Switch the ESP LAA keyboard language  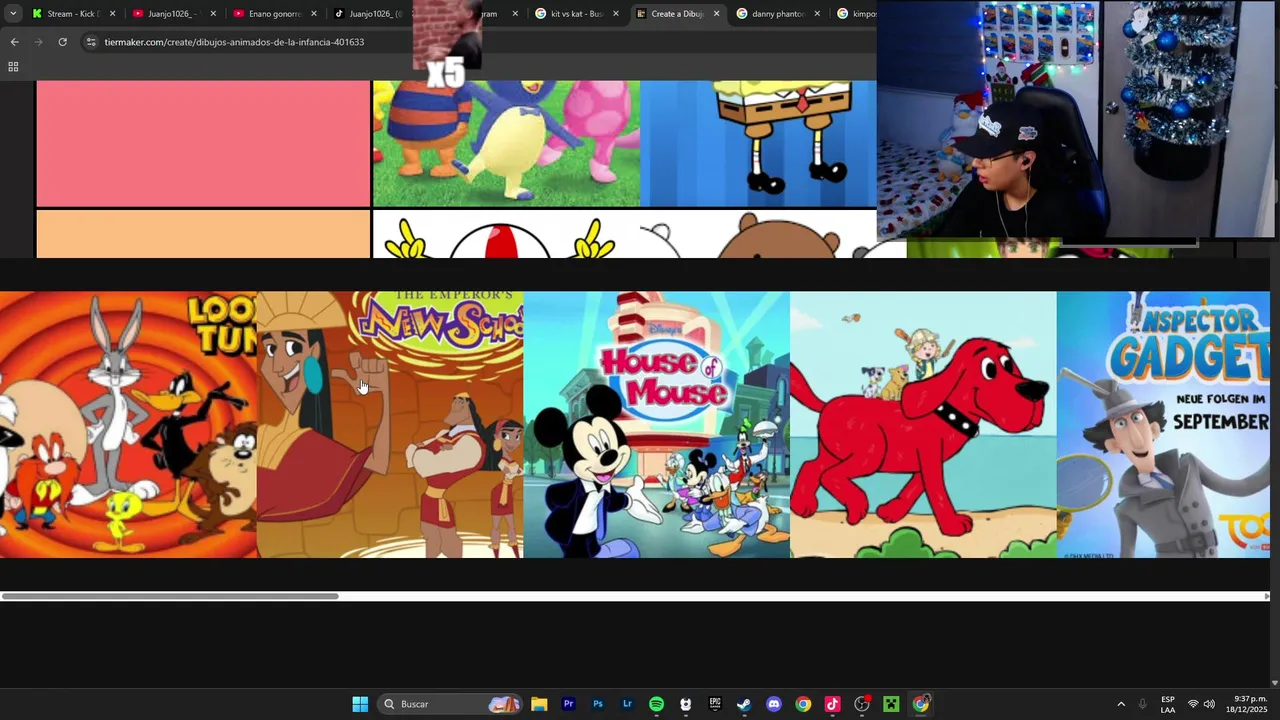[x=1168, y=704]
